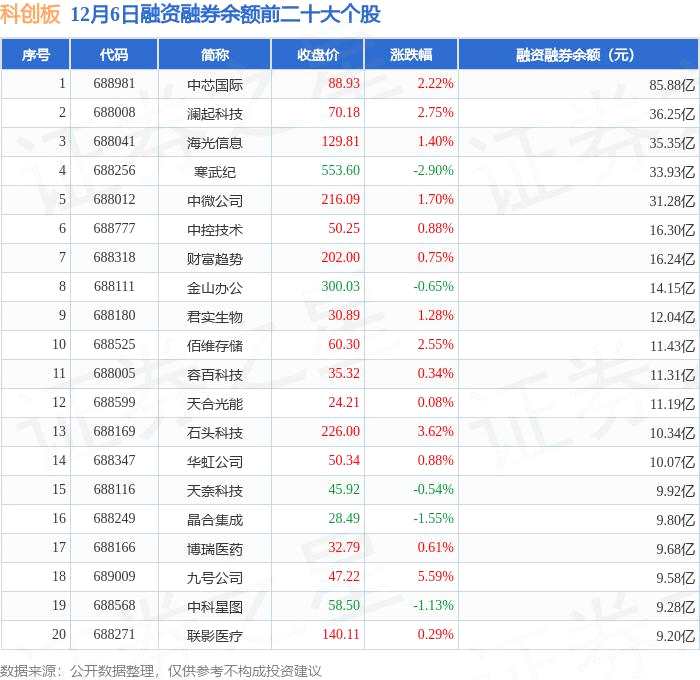Select stock code 688981
The width and height of the screenshot is (700, 680).
pyautogui.click(x=114, y=83)
